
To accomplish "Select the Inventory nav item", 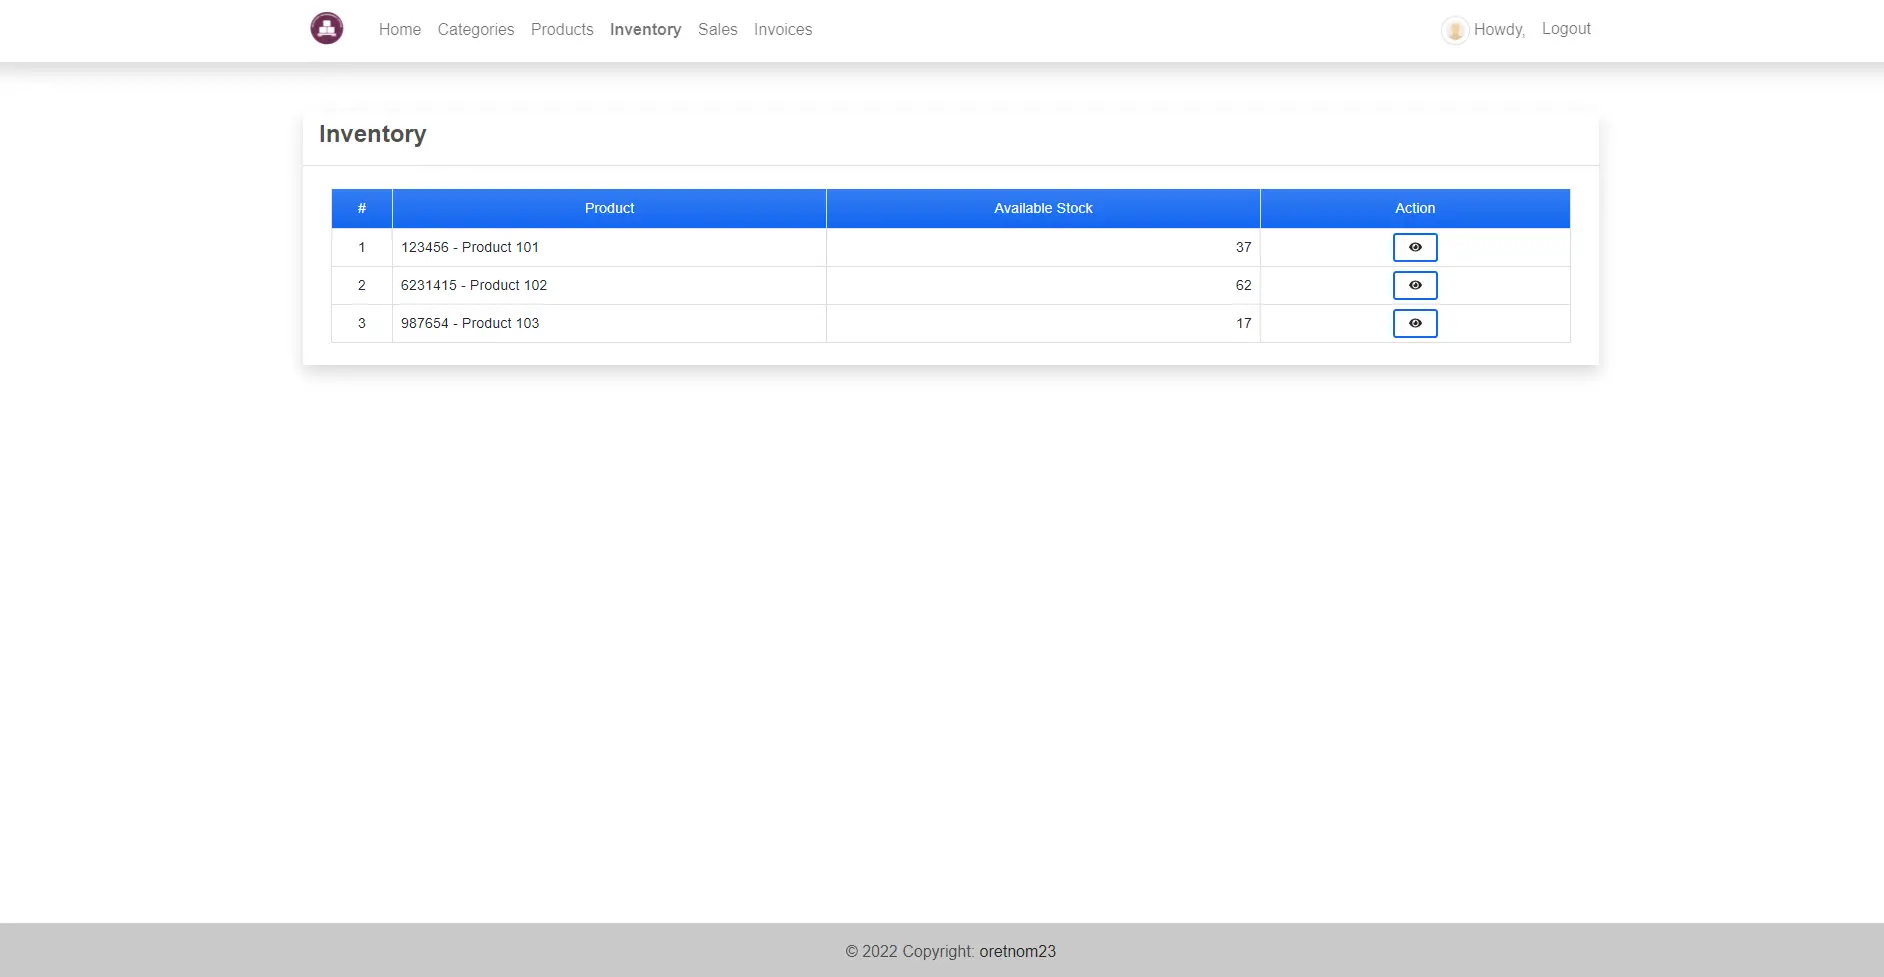I will tap(645, 30).
